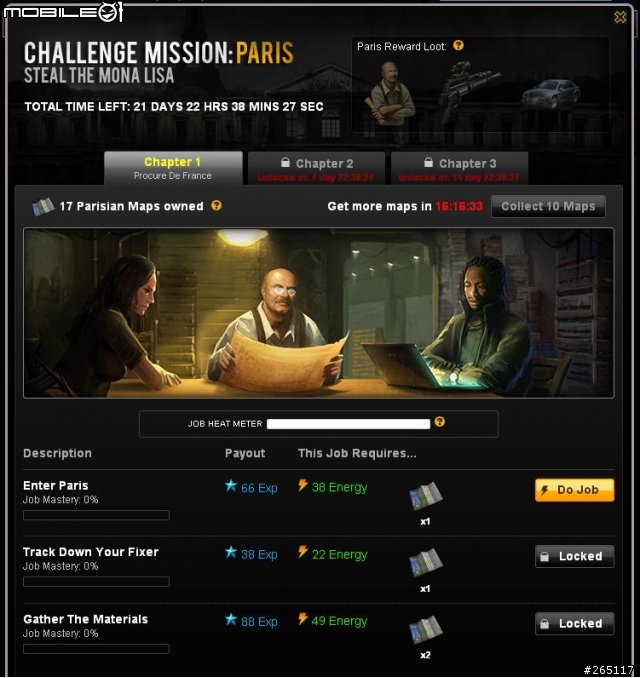Click the Collect 10 Maps button

coord(548,206)
